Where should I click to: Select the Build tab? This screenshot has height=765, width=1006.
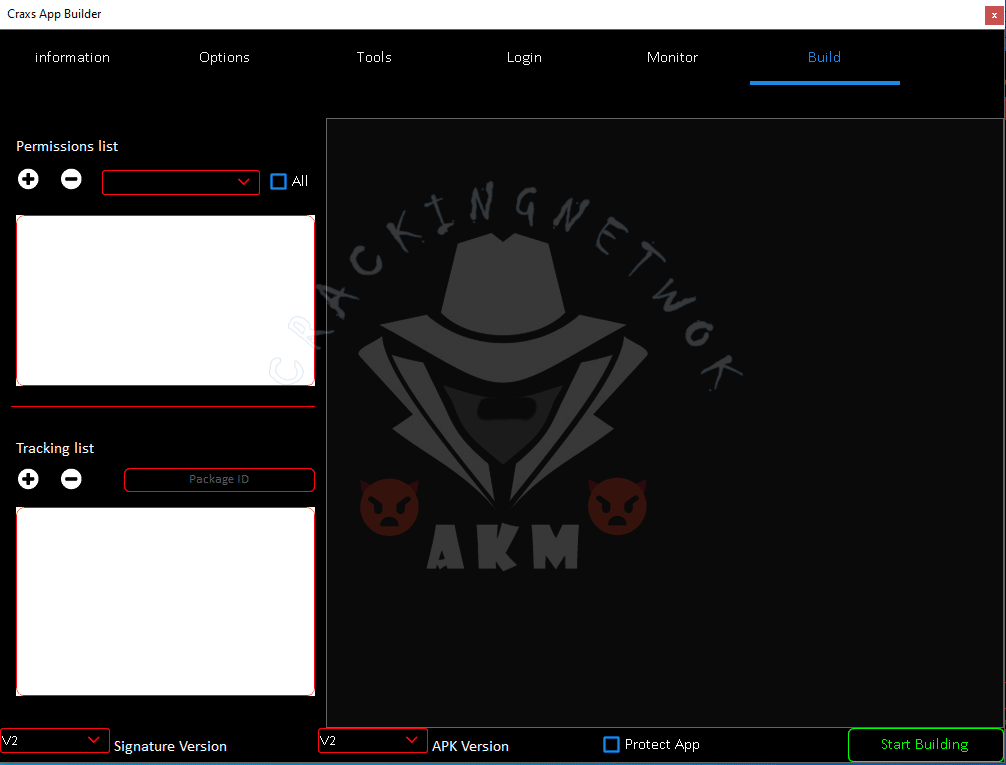coord(824,58)
